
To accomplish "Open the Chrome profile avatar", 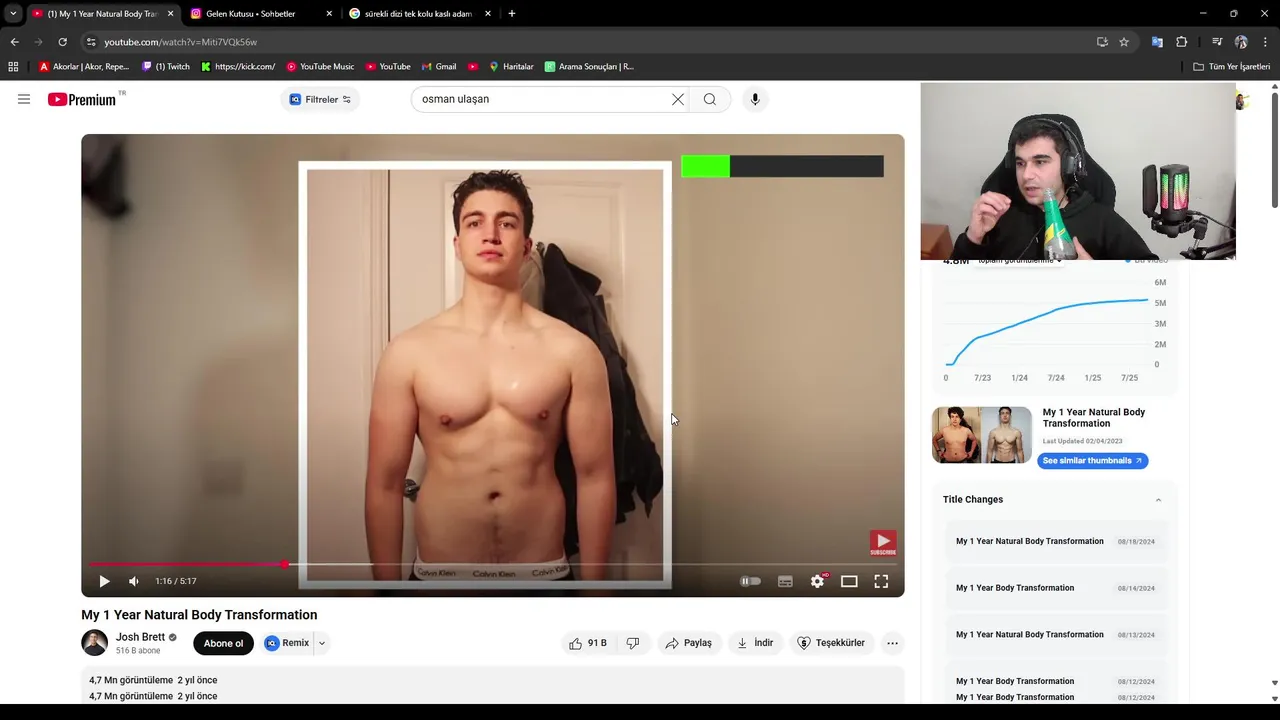I will (1241, 42).
